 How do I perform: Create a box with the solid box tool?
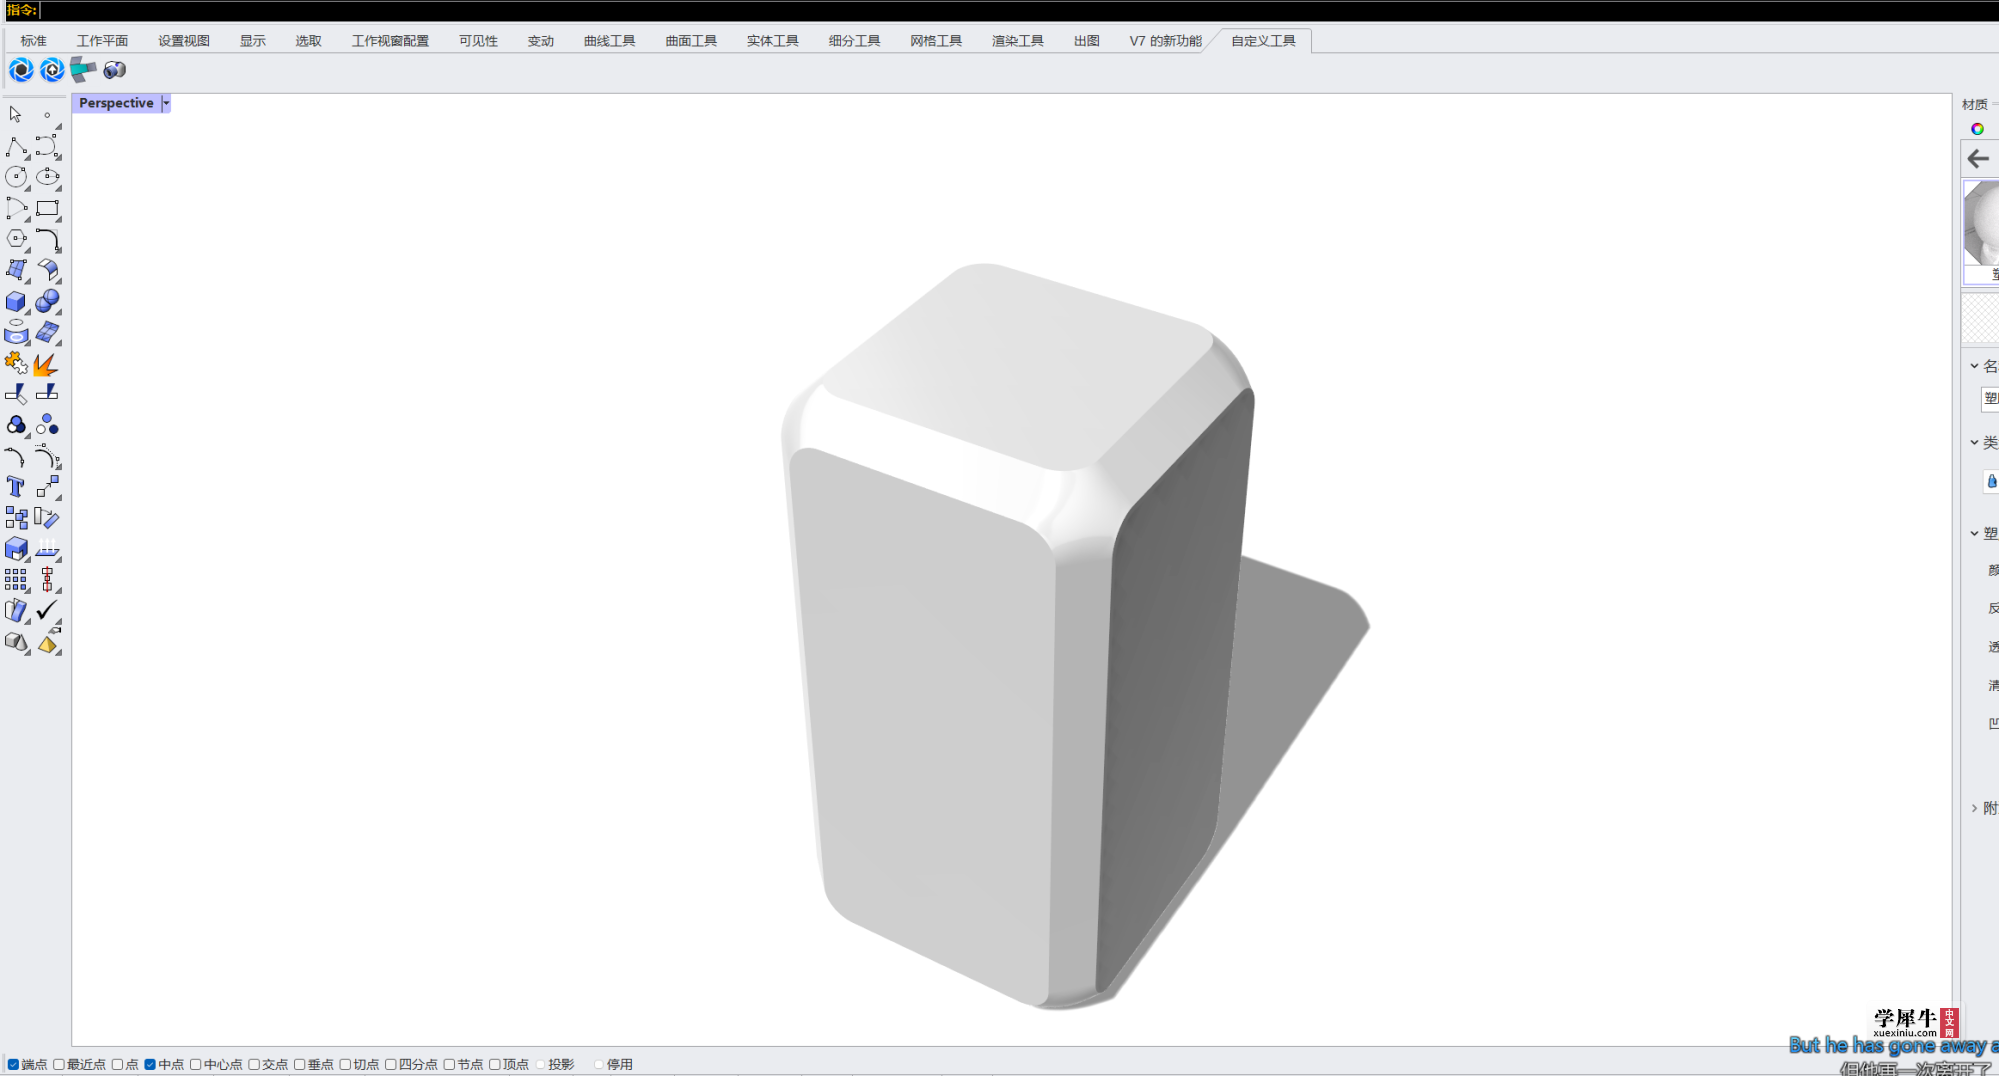(16, 301)
